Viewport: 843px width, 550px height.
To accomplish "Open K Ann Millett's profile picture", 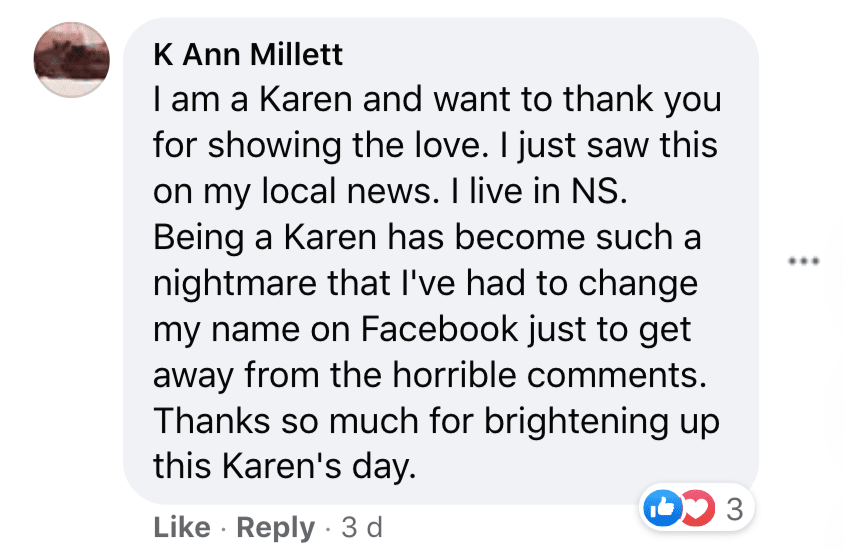I will 72,60.
